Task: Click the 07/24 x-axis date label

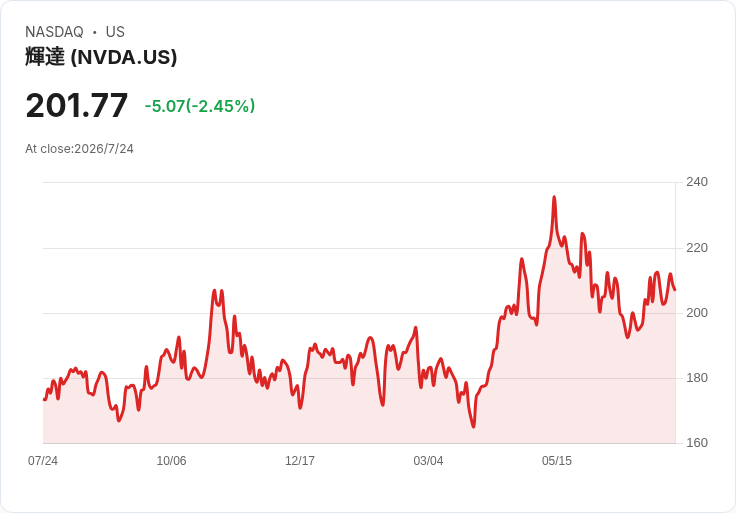Action: (43, 461)
